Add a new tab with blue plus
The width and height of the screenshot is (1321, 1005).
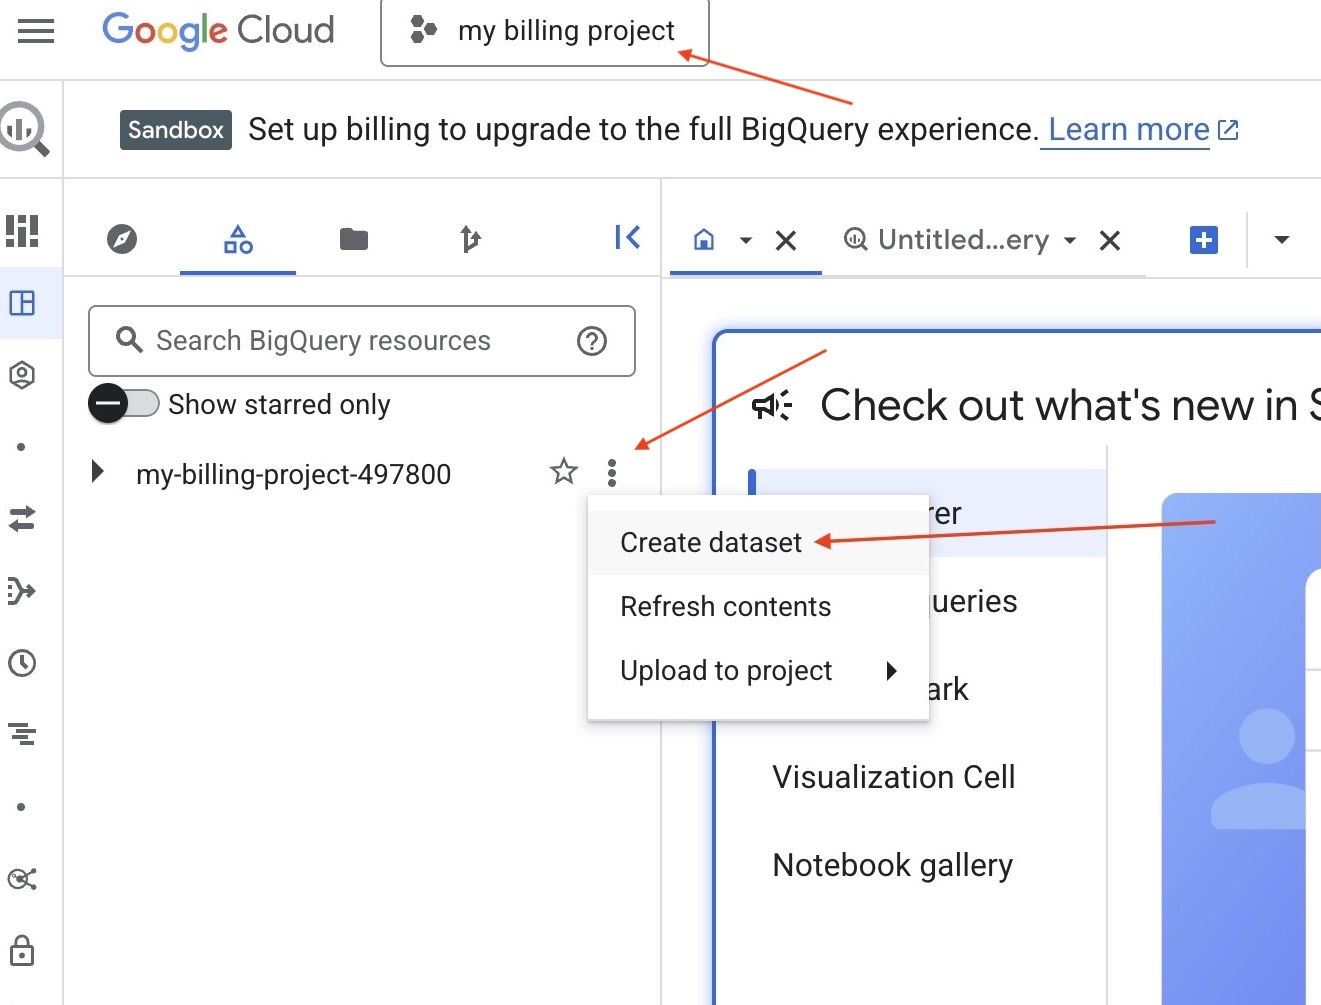1204,240
